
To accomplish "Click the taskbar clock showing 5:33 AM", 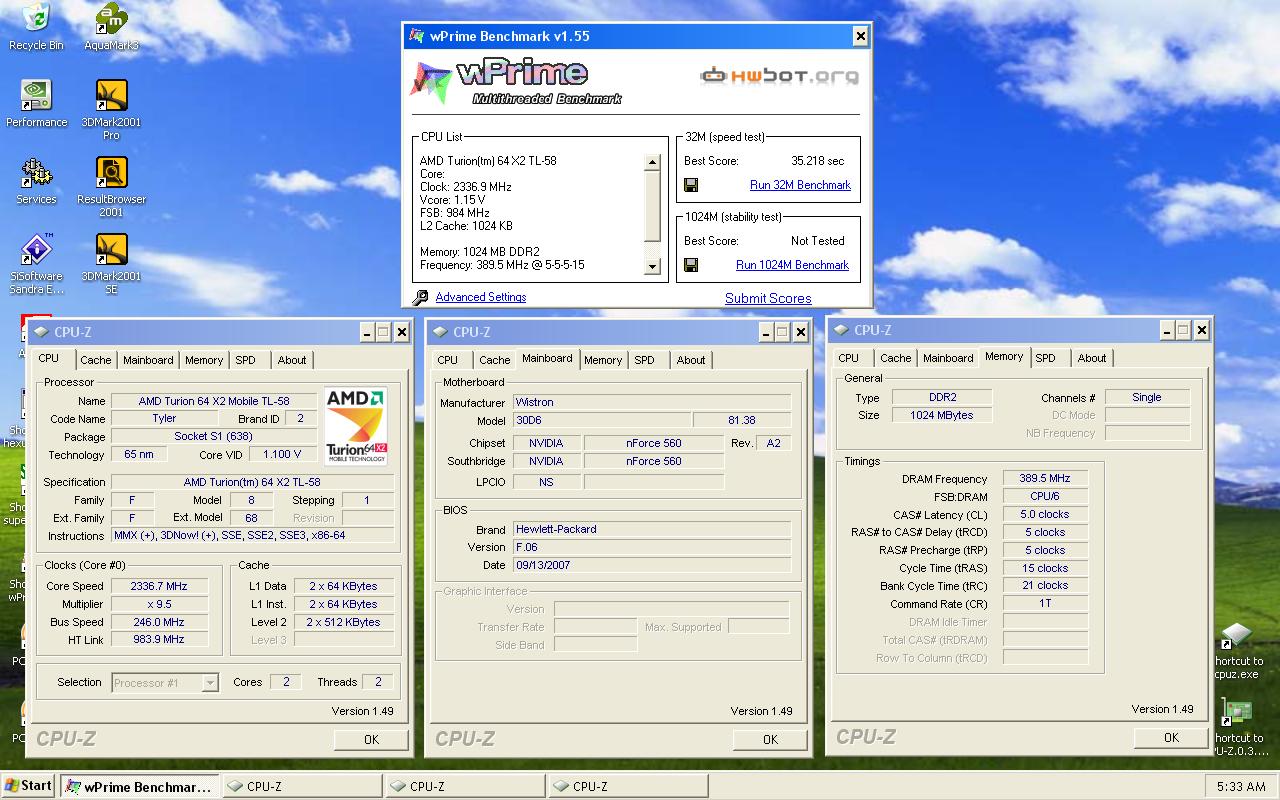I will (x=1241, y=787).
